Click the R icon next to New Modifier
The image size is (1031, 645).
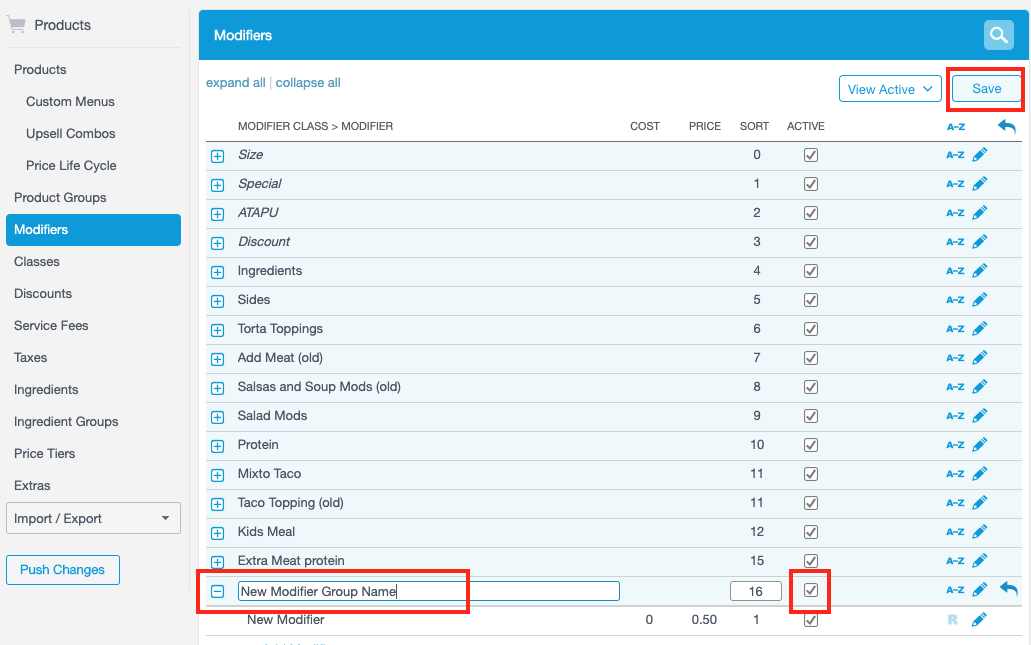(x=955, y=619)
